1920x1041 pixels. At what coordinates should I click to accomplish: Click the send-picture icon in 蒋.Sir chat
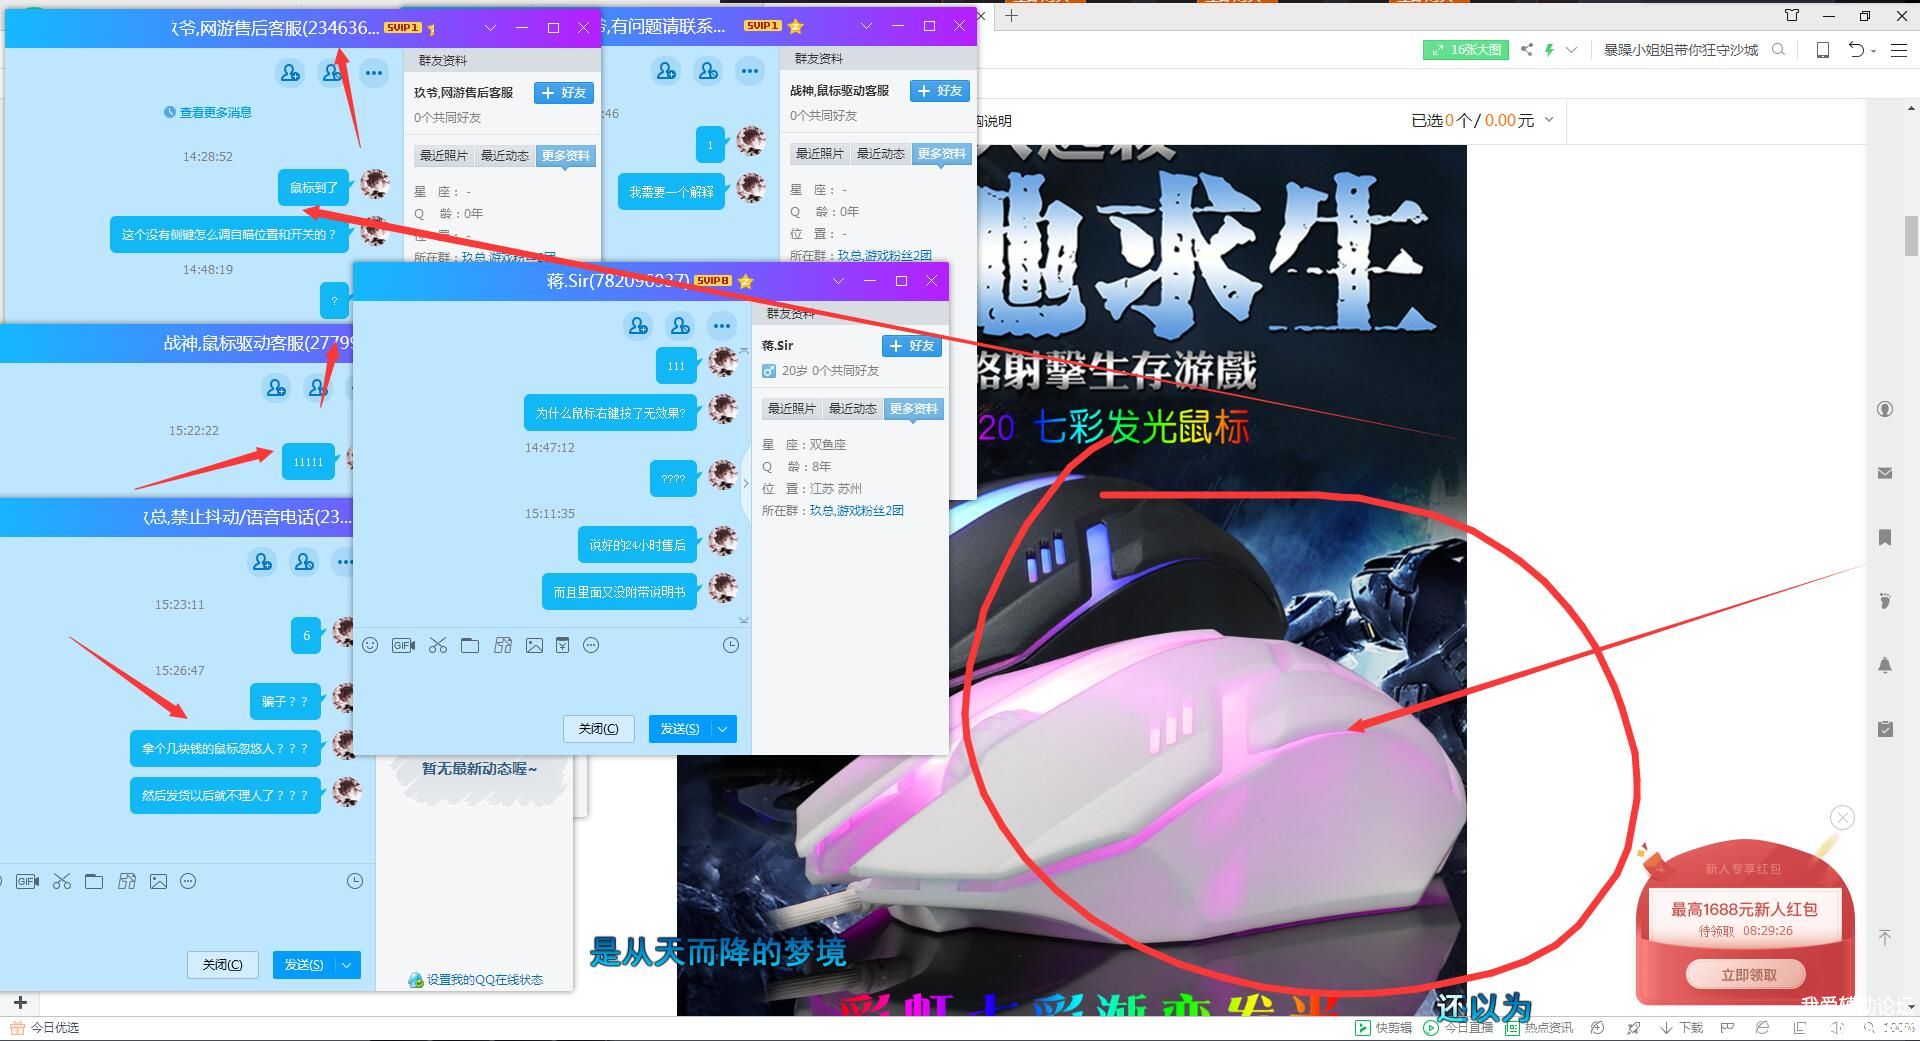point(535,646)
